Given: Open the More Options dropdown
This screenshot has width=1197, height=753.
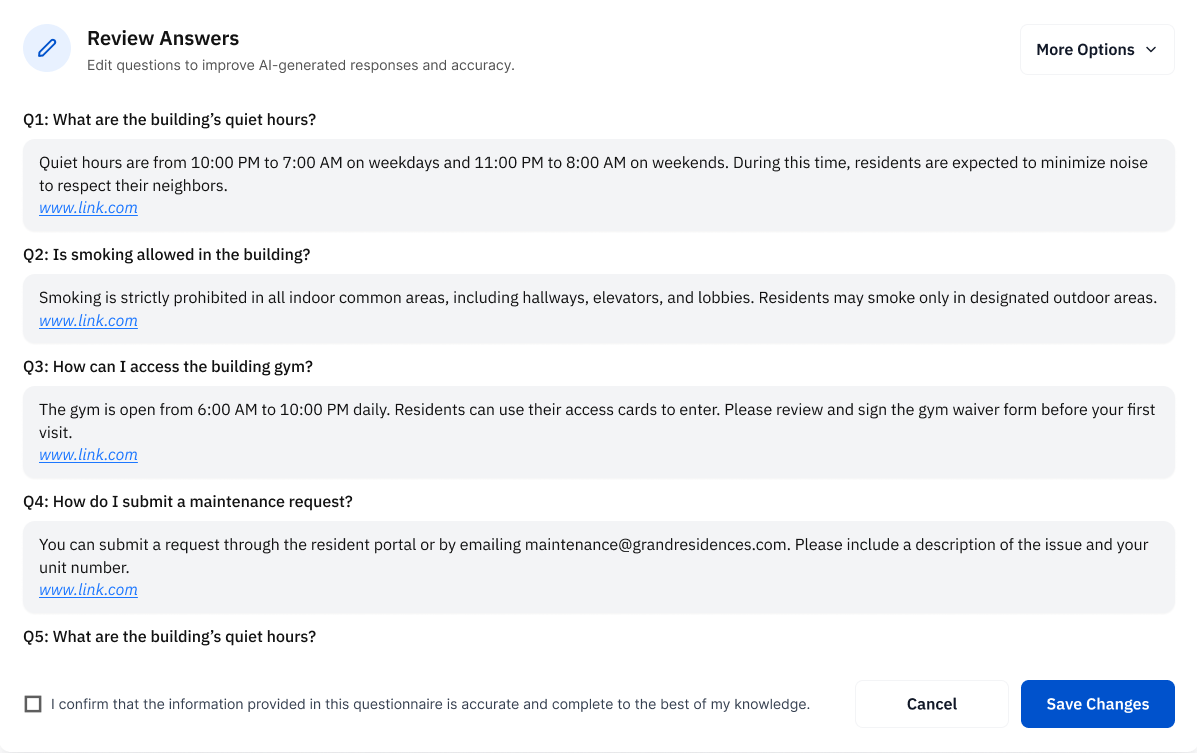Looking at the screenshot, I should pyautogui.click(x=1085, y=50).
